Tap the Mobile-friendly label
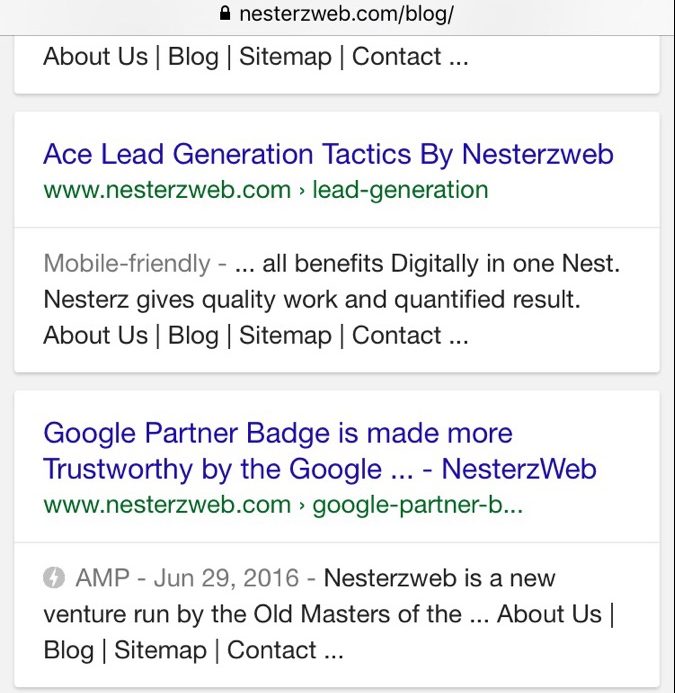This screenshot has width=675, height=693. coord(127,263)
